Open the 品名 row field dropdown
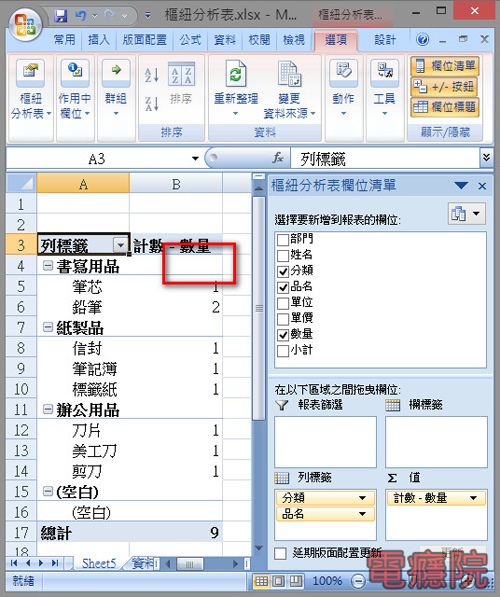This screenshot has width=500, height=597. [362, 514]
